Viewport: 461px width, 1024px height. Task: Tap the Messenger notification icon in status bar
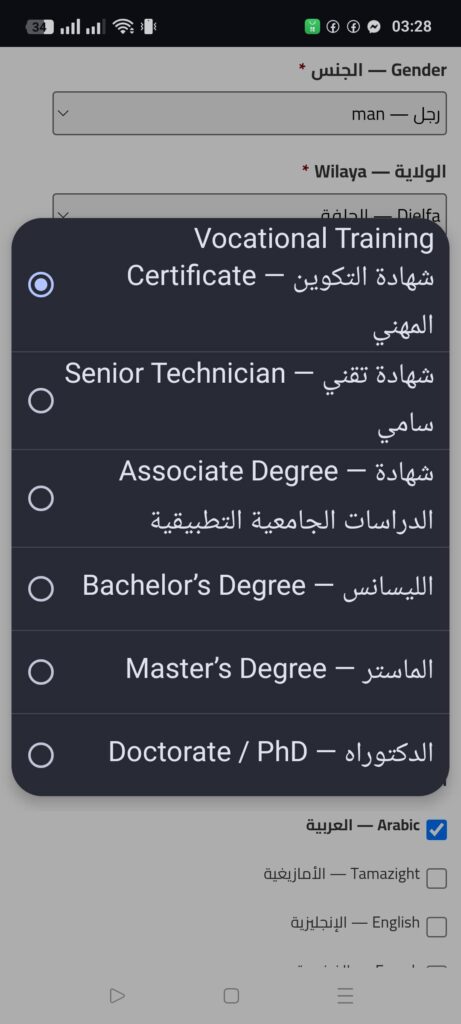[374, 27]
